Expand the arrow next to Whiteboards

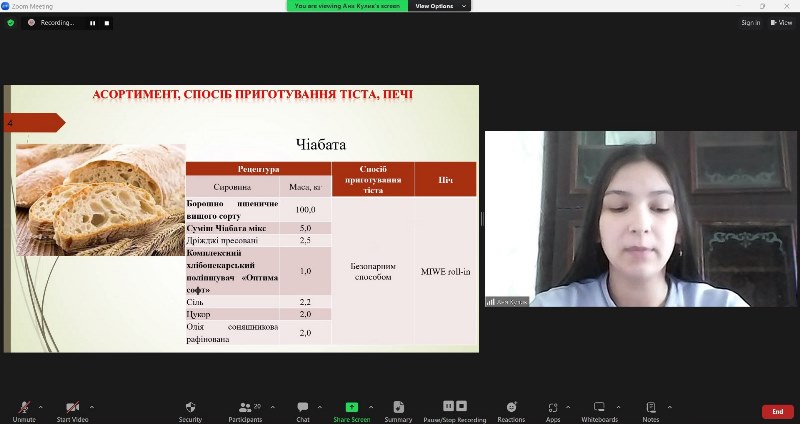[x=618, y=407]
